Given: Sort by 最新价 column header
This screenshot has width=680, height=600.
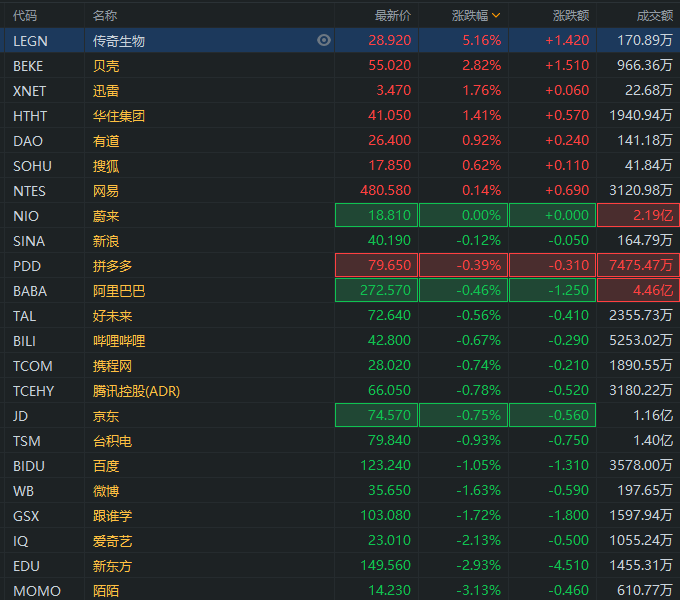Looking at the screenshot, I should pos(393,16).
